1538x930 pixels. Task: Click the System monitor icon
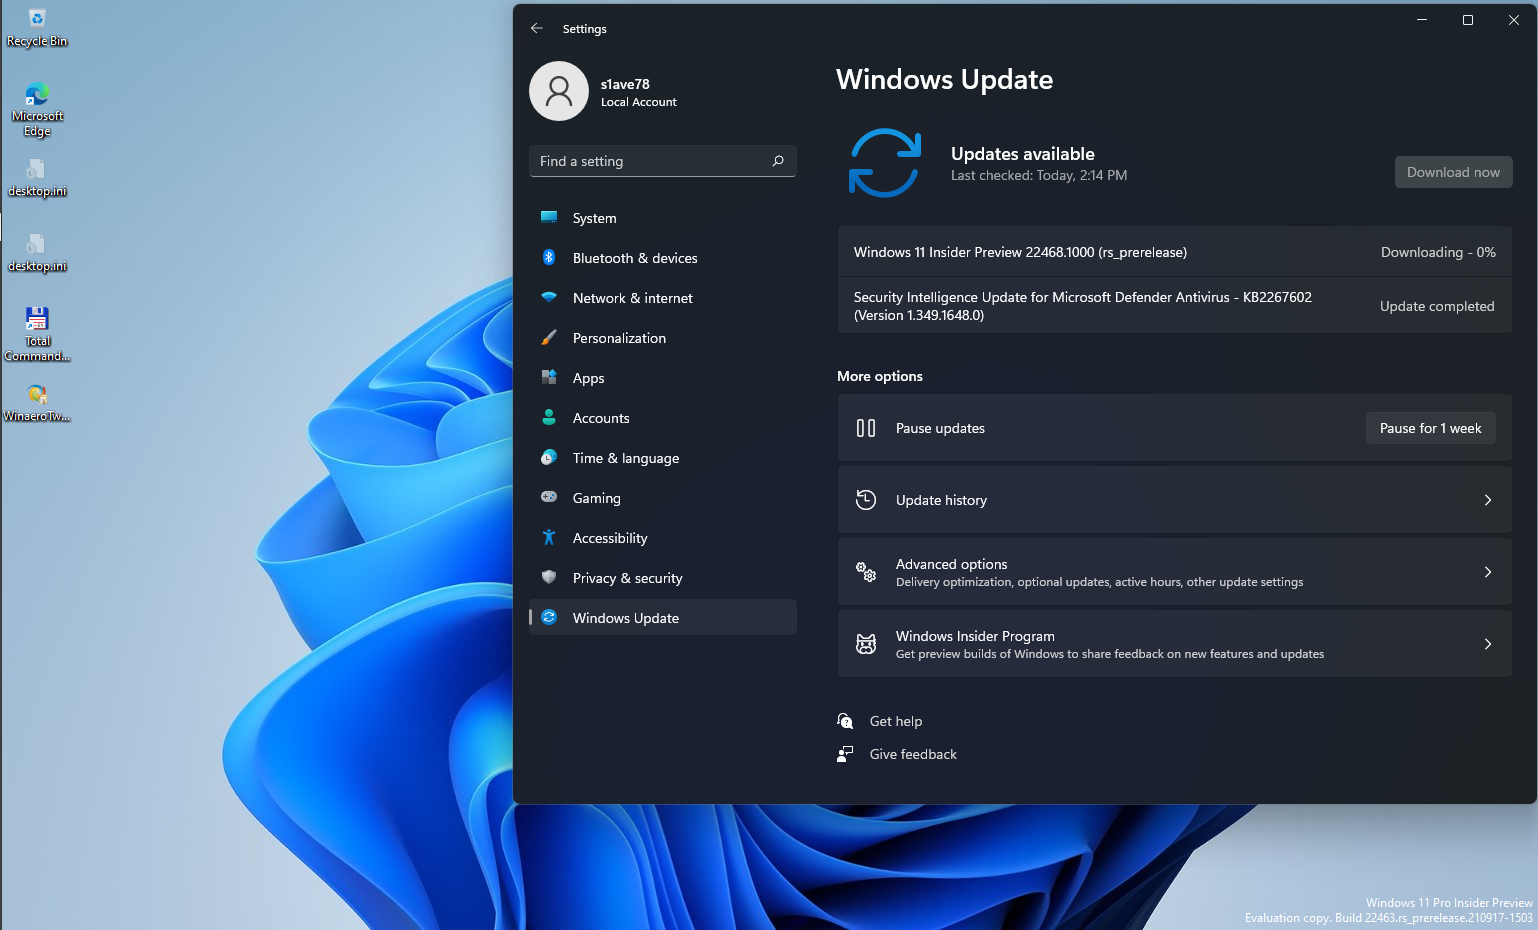click(549, 217)
